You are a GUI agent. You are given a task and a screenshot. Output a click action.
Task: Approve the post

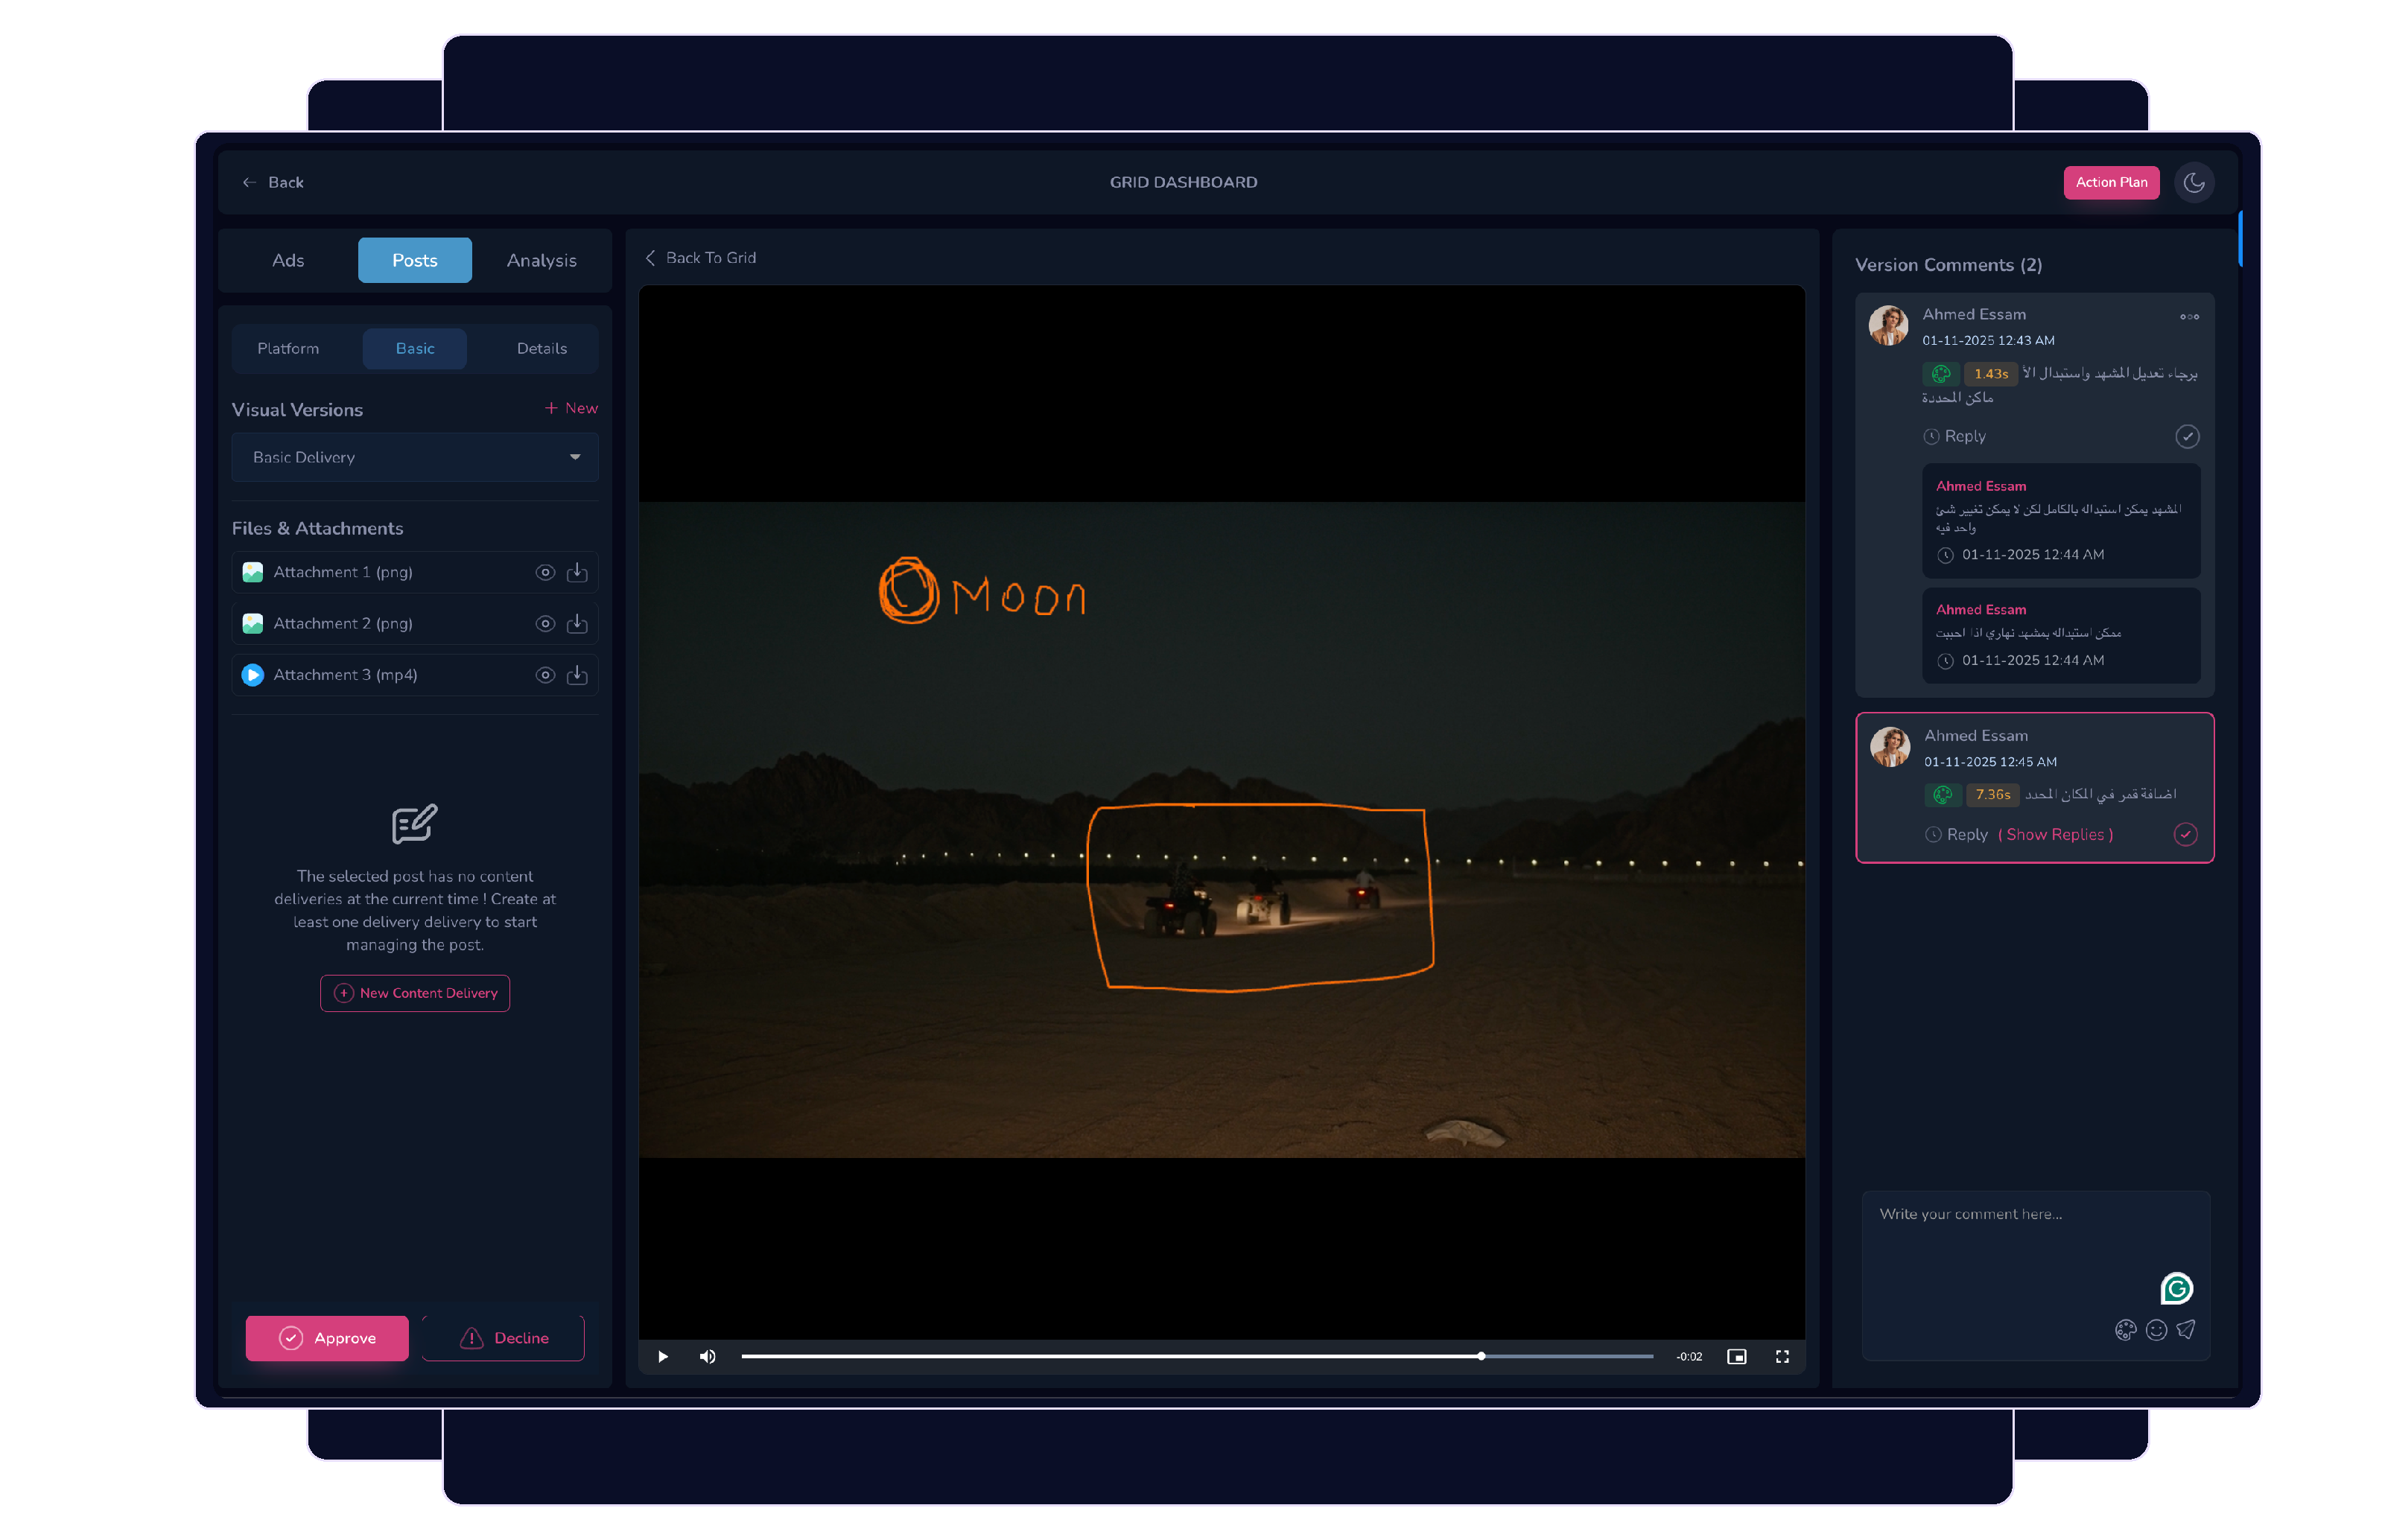click(x=326, y=1337)
